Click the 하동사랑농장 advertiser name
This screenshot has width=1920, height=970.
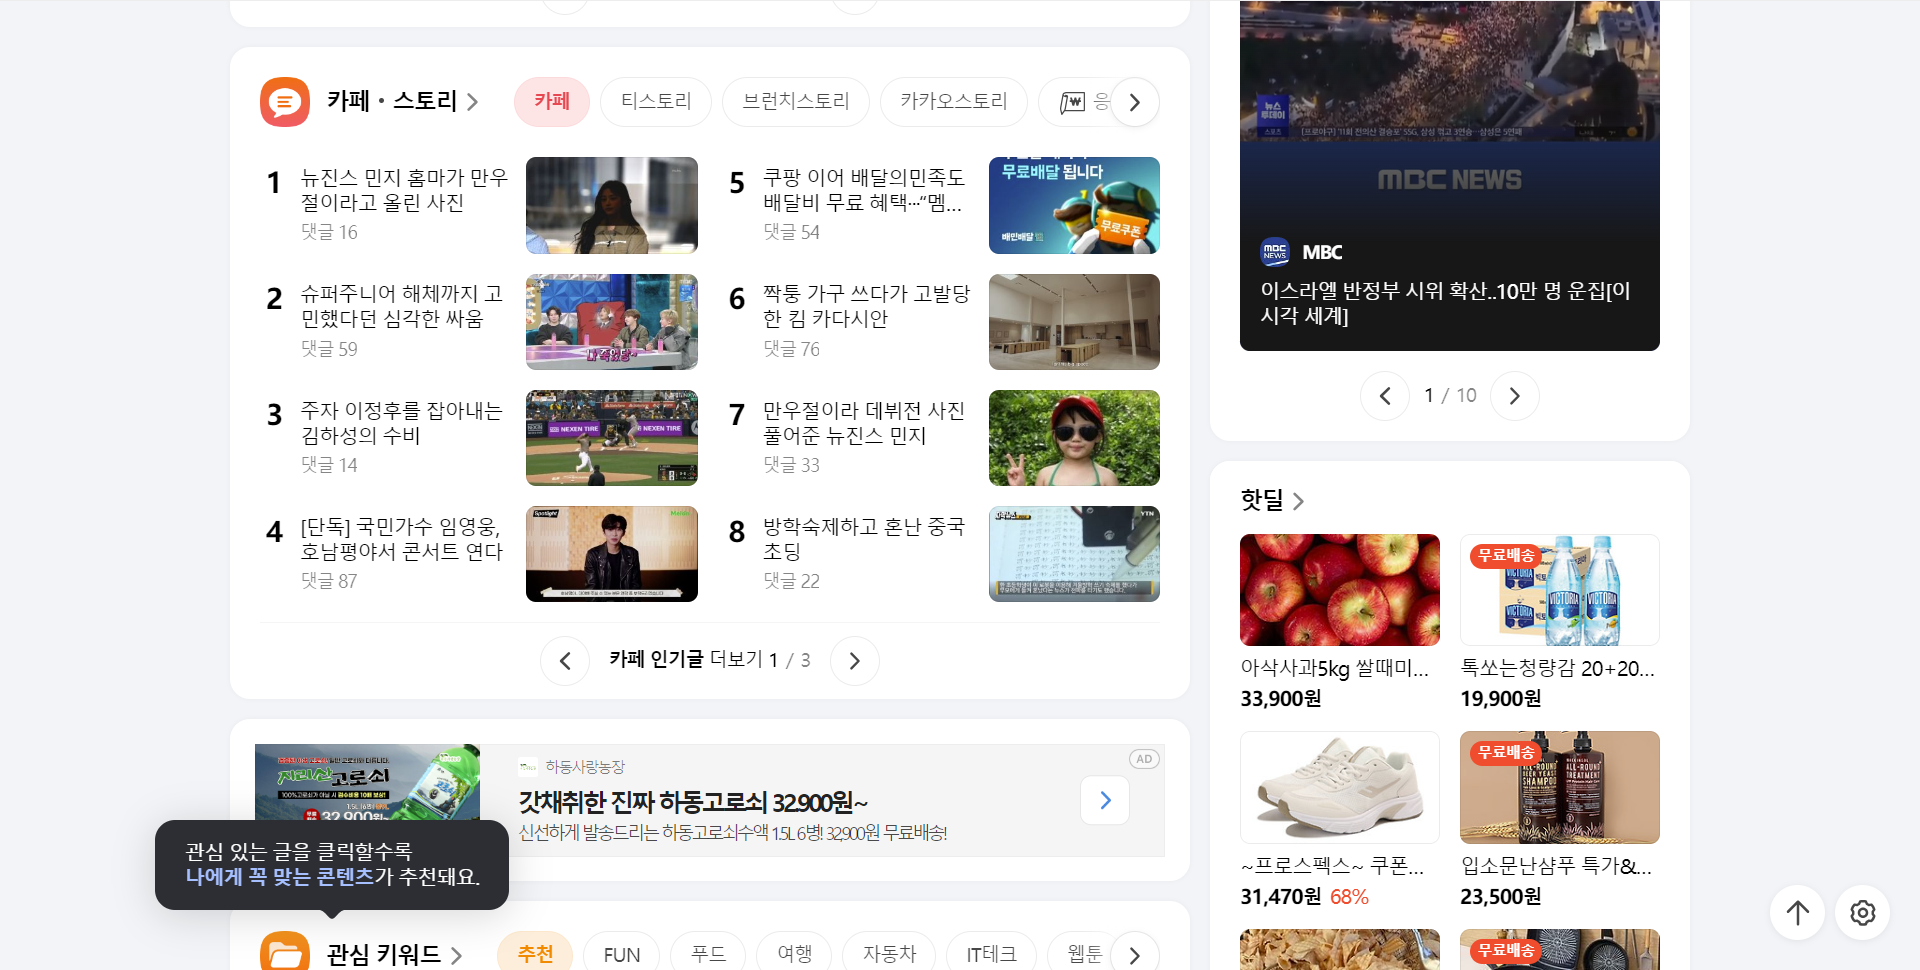coord(585,767)
